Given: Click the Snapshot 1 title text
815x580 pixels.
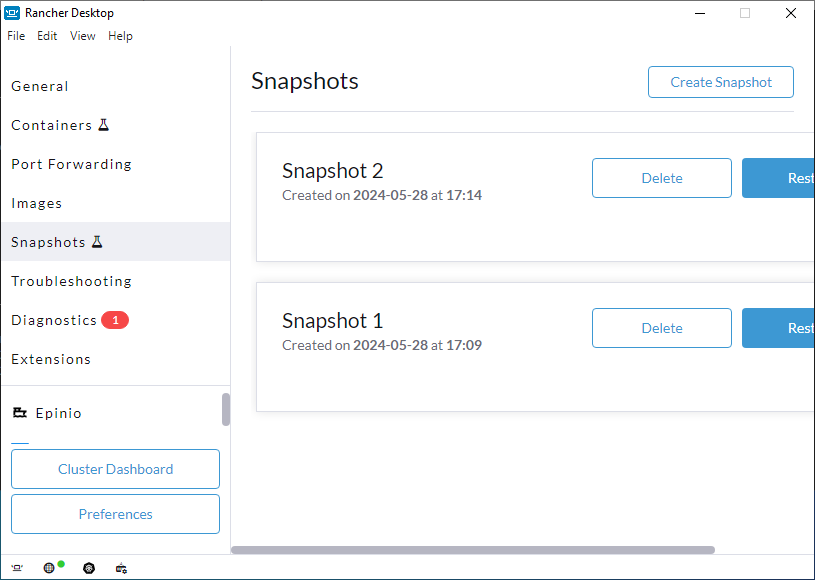Looking at the screenshot, I should (333, 321).
